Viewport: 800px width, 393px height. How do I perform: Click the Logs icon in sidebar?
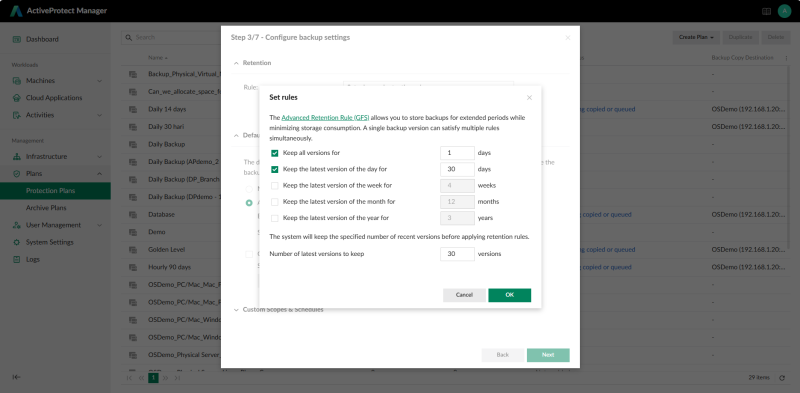(x=16, y=259)
